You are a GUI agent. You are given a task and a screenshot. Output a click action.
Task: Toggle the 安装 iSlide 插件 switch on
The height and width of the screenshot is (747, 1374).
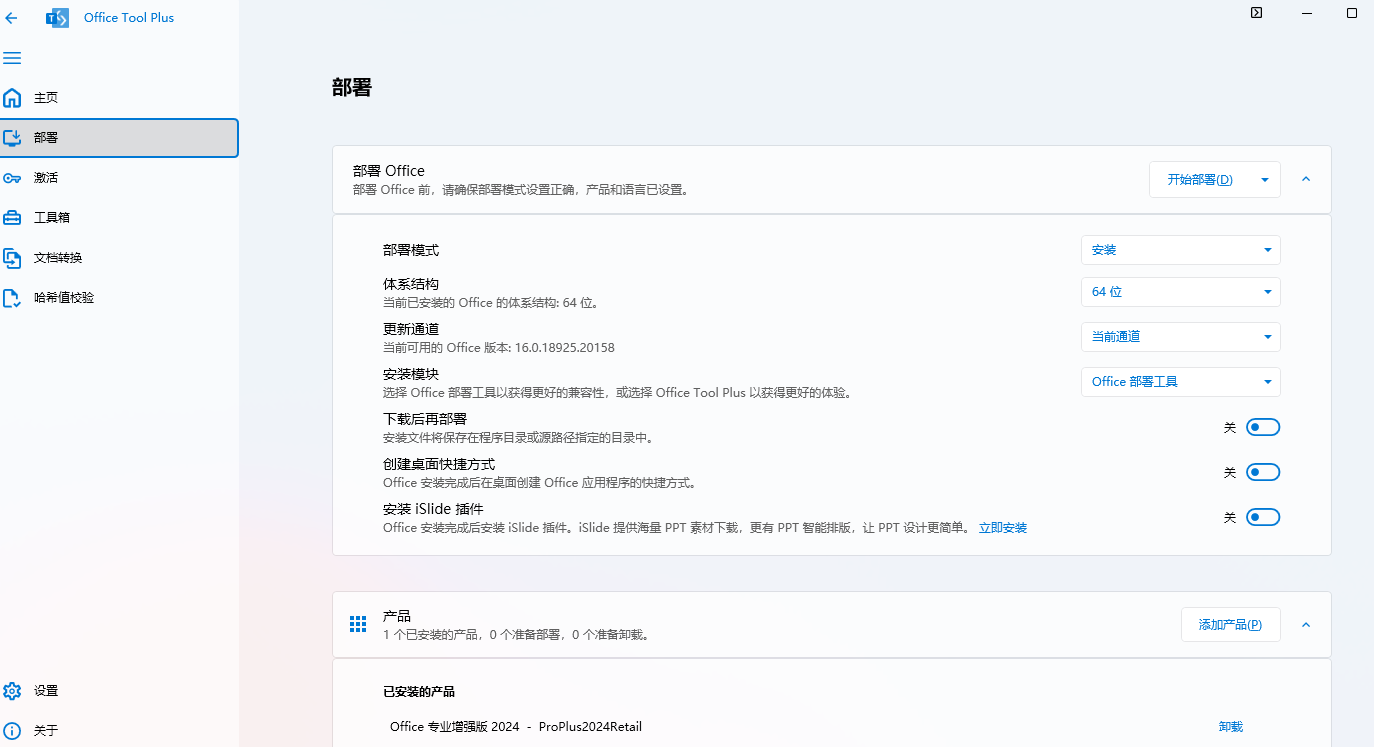coord(1262,517)
